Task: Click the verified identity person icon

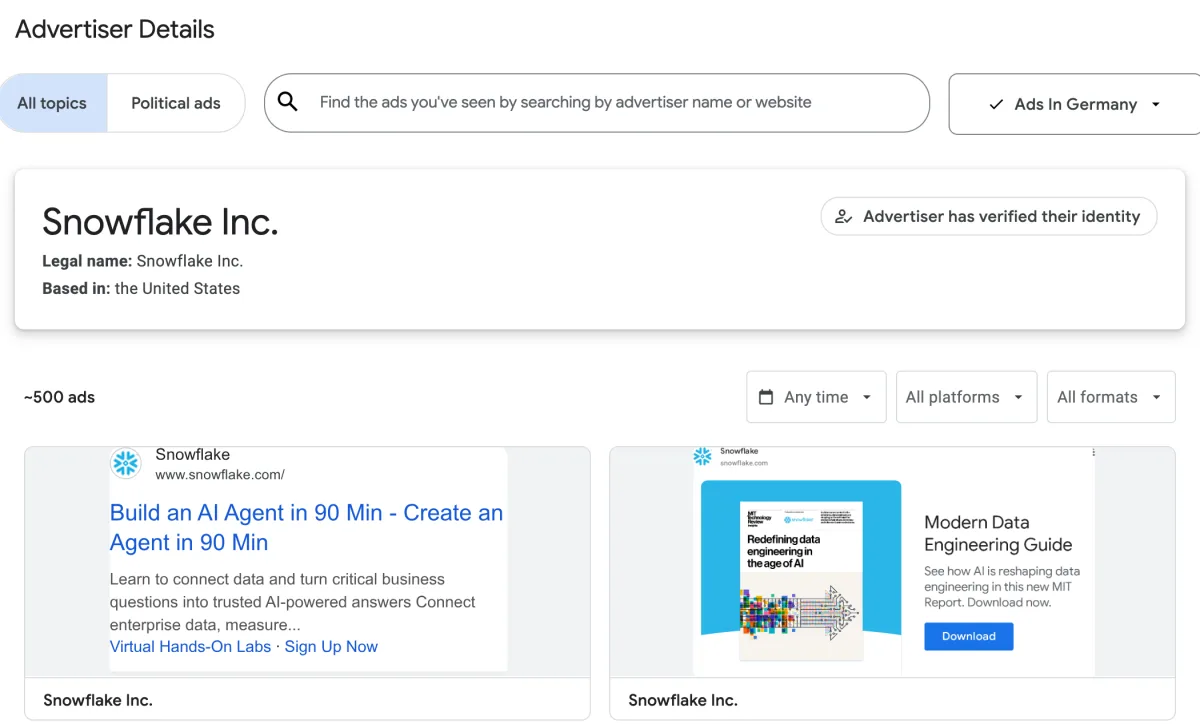Action: (x=844, y=216)
